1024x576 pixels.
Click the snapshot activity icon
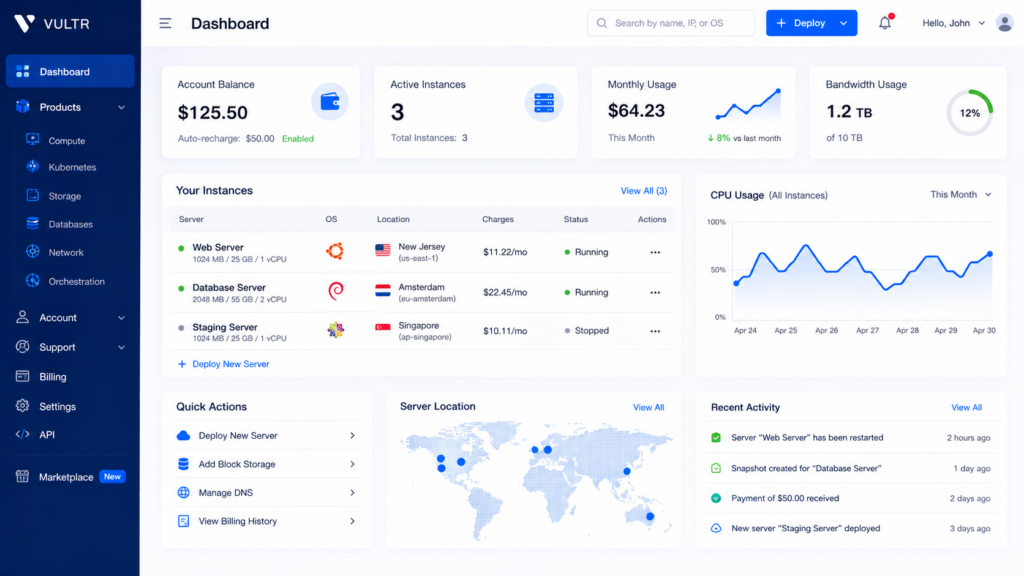coord(716,468)
